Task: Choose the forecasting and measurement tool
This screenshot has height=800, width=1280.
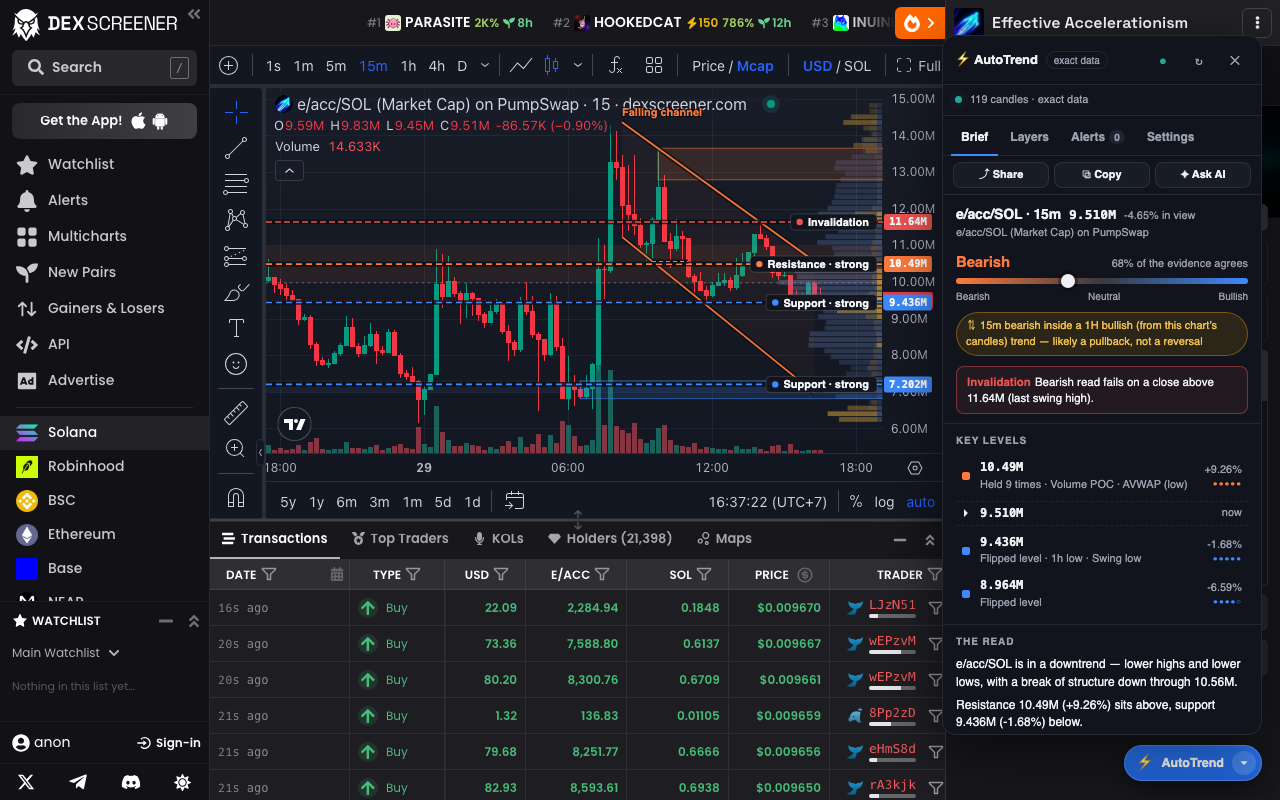Action: click(236, 256)
